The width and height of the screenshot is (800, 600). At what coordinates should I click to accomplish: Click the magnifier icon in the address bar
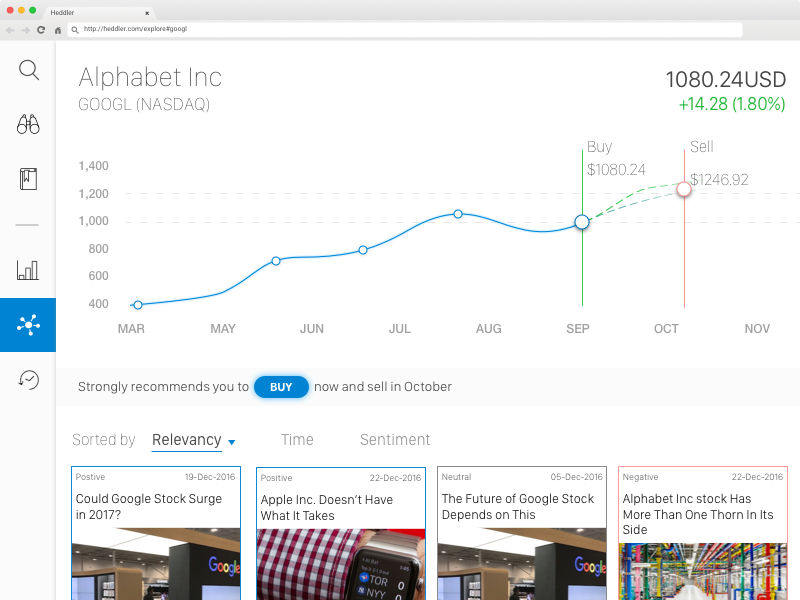click(75, 30)
